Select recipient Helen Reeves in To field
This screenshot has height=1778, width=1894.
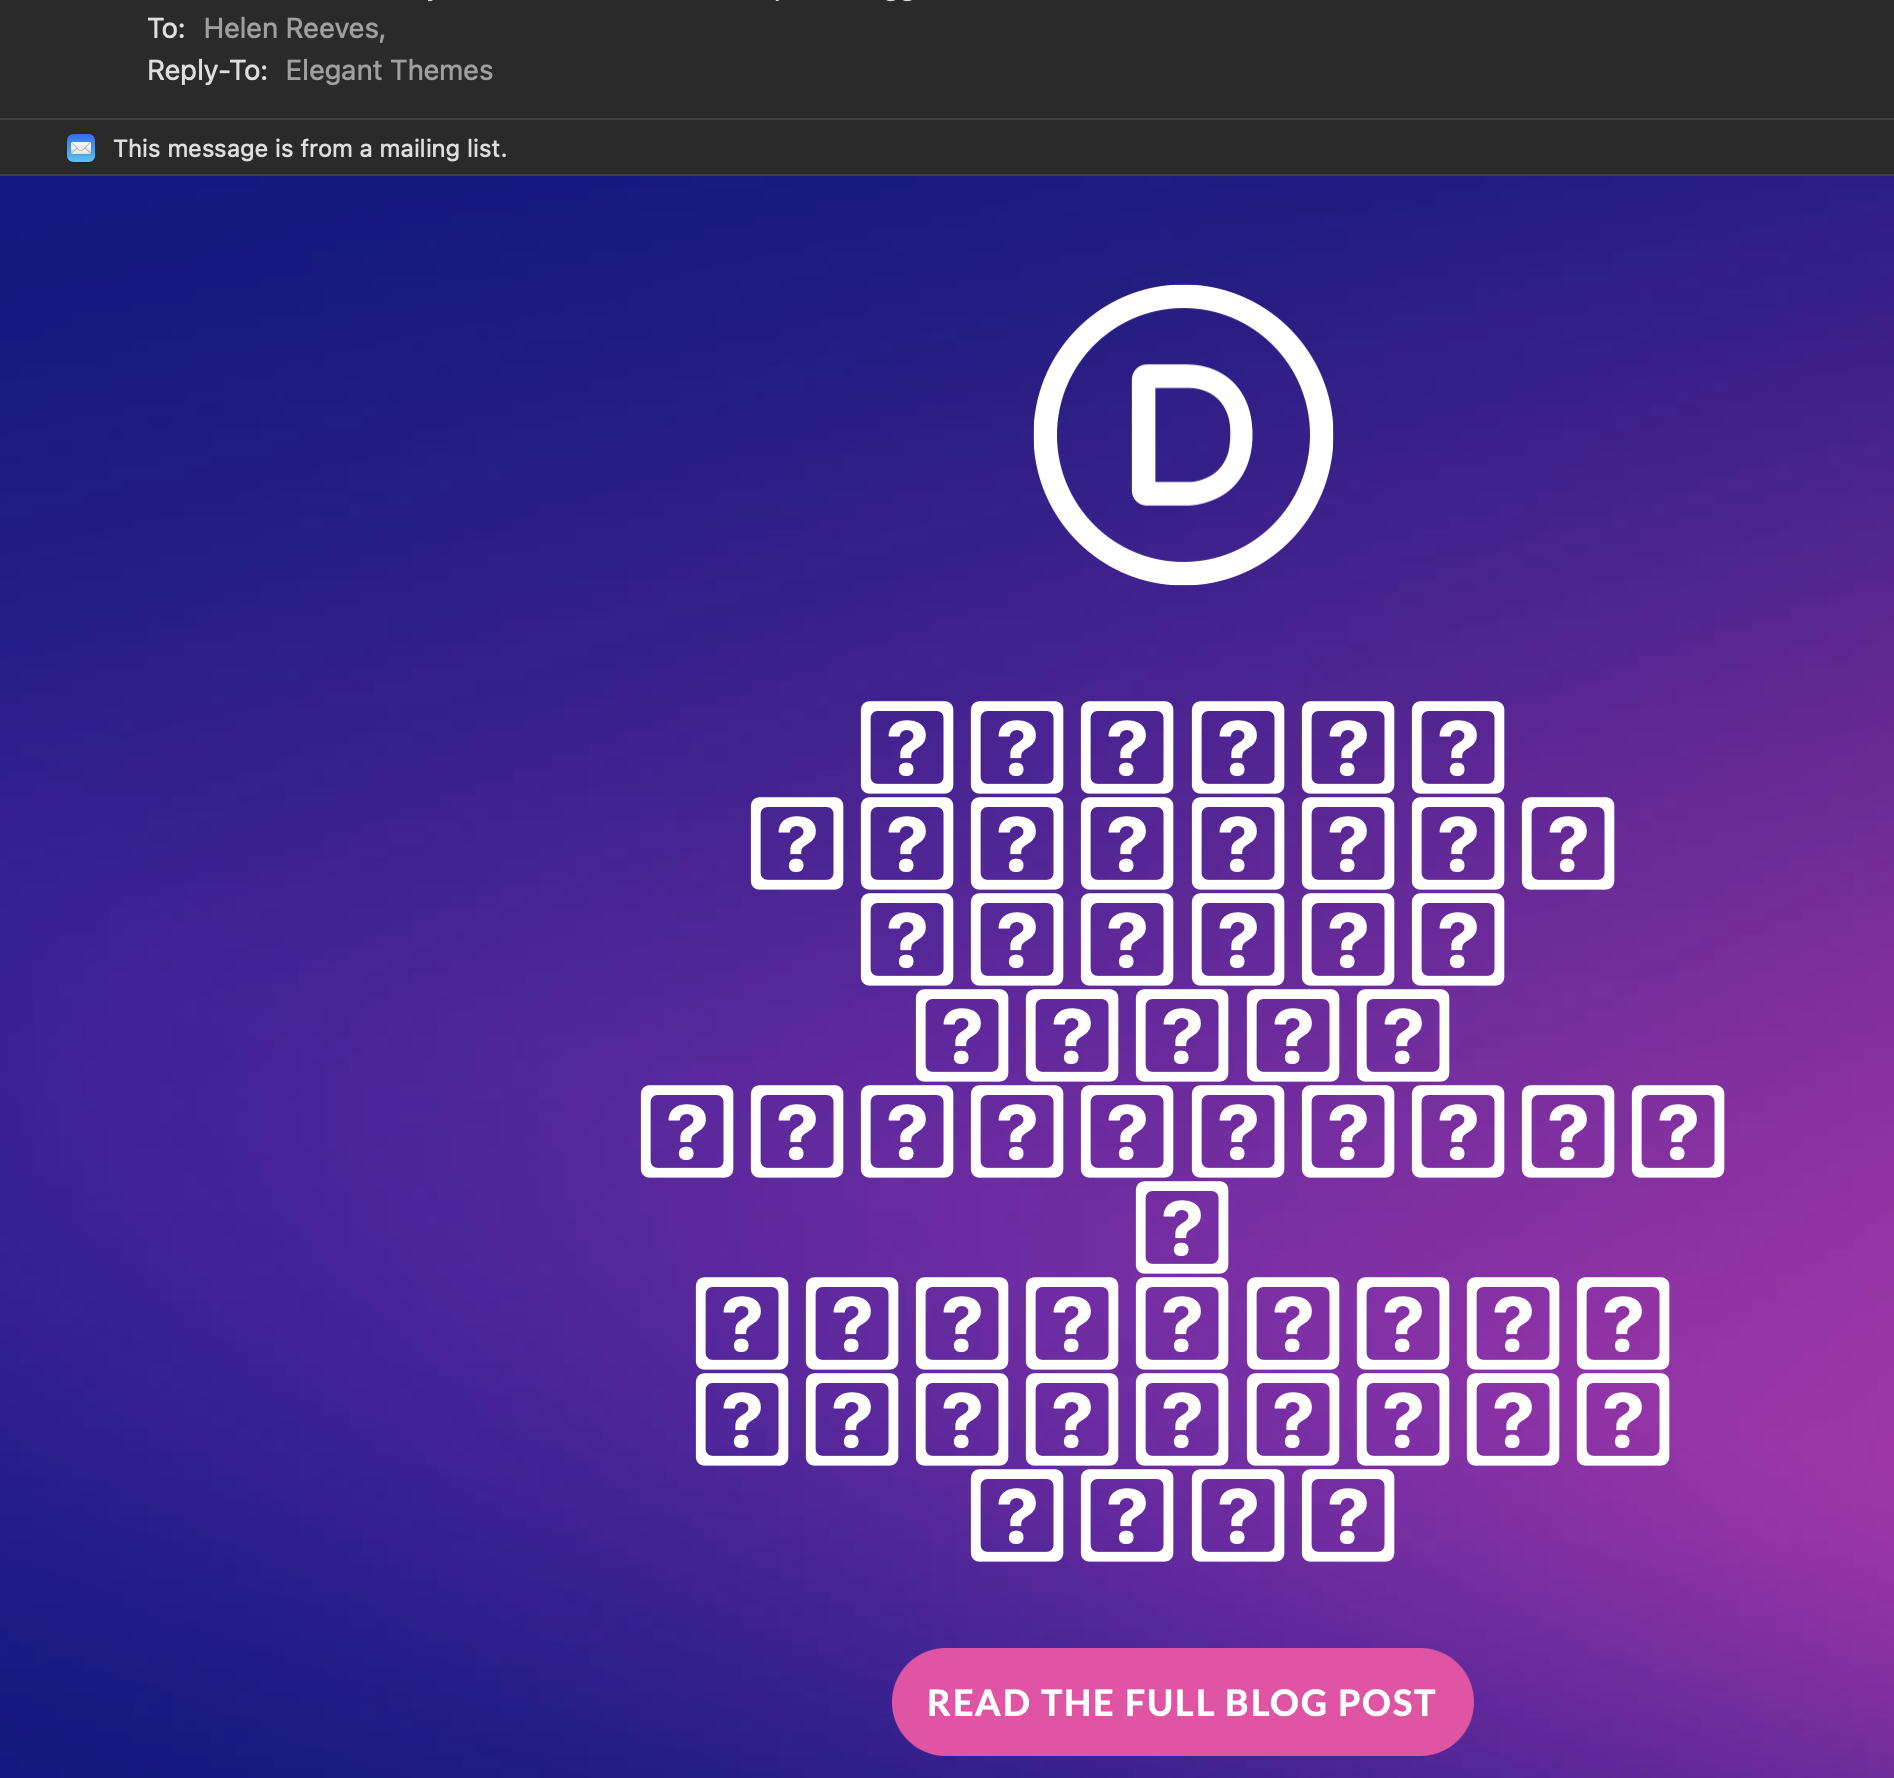click(294, 29)
